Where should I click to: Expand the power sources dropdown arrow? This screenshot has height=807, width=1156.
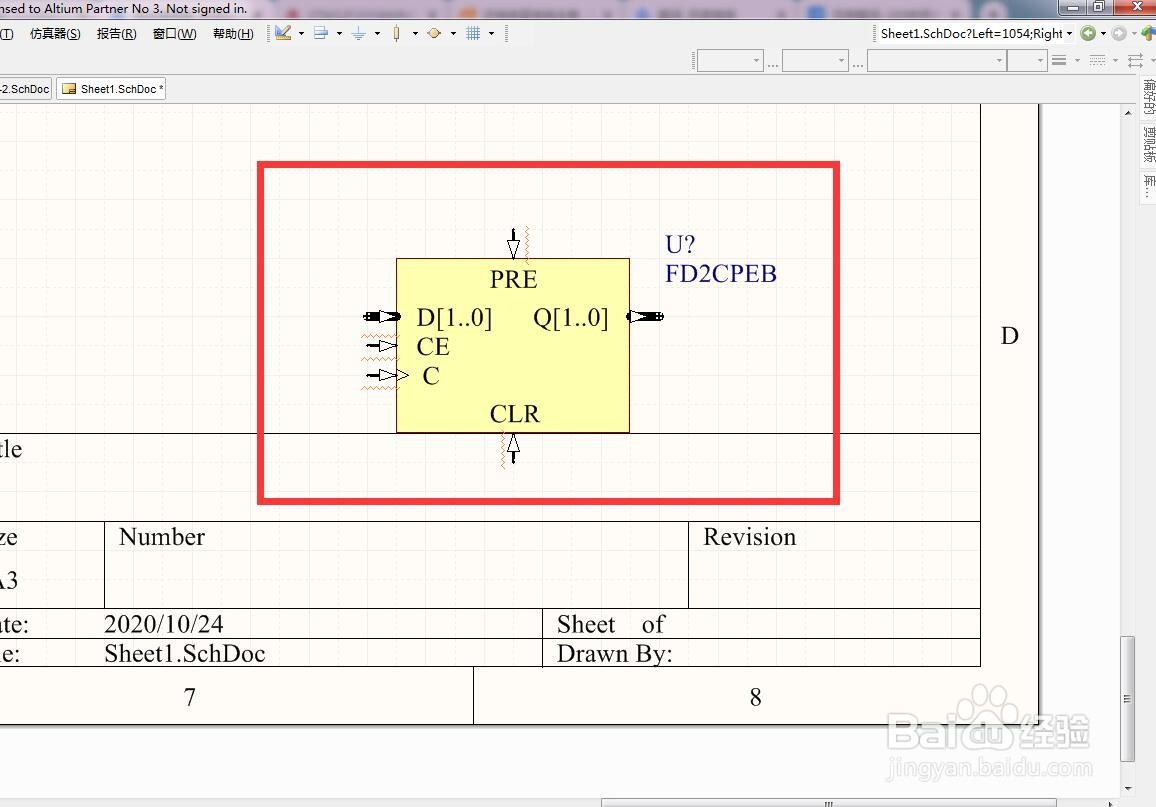pyautogui.click(x=377, y=33)
